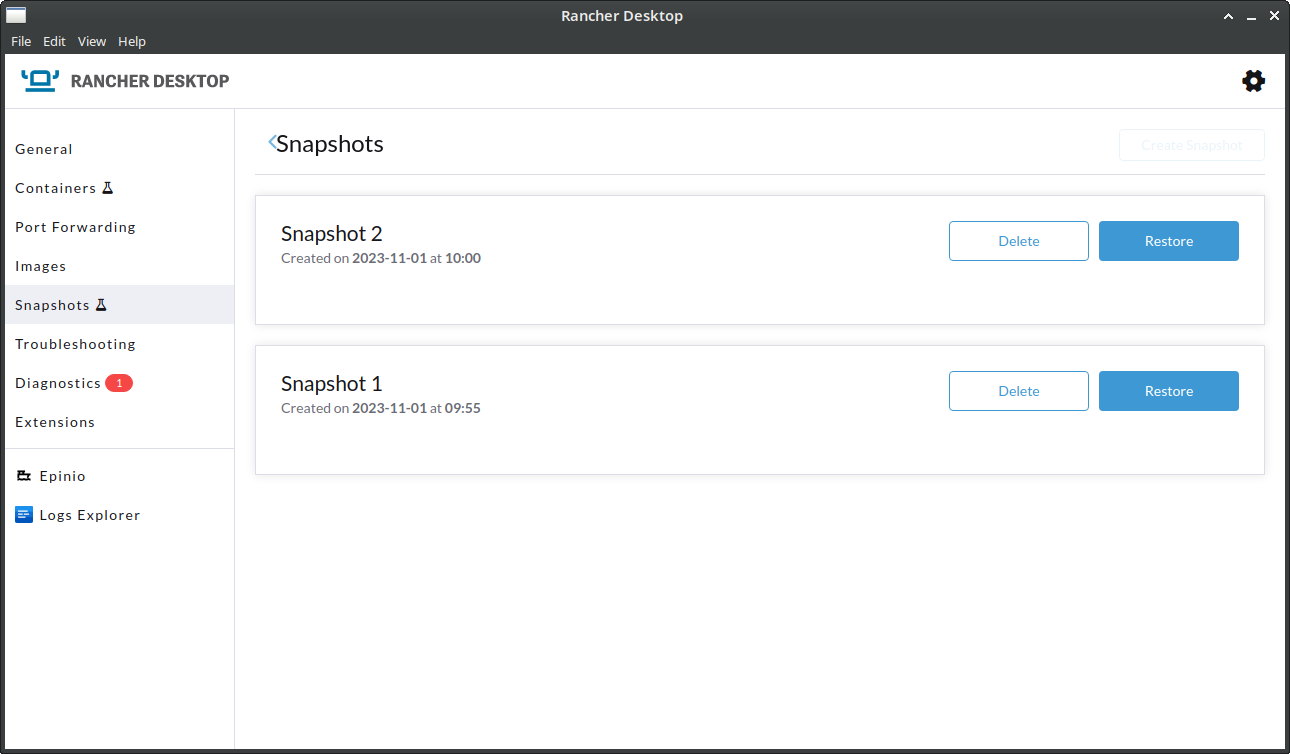This screenshot has width=1290, height=754.
Task: Click the Create Snapshot button
Action: coord(1192,145)
